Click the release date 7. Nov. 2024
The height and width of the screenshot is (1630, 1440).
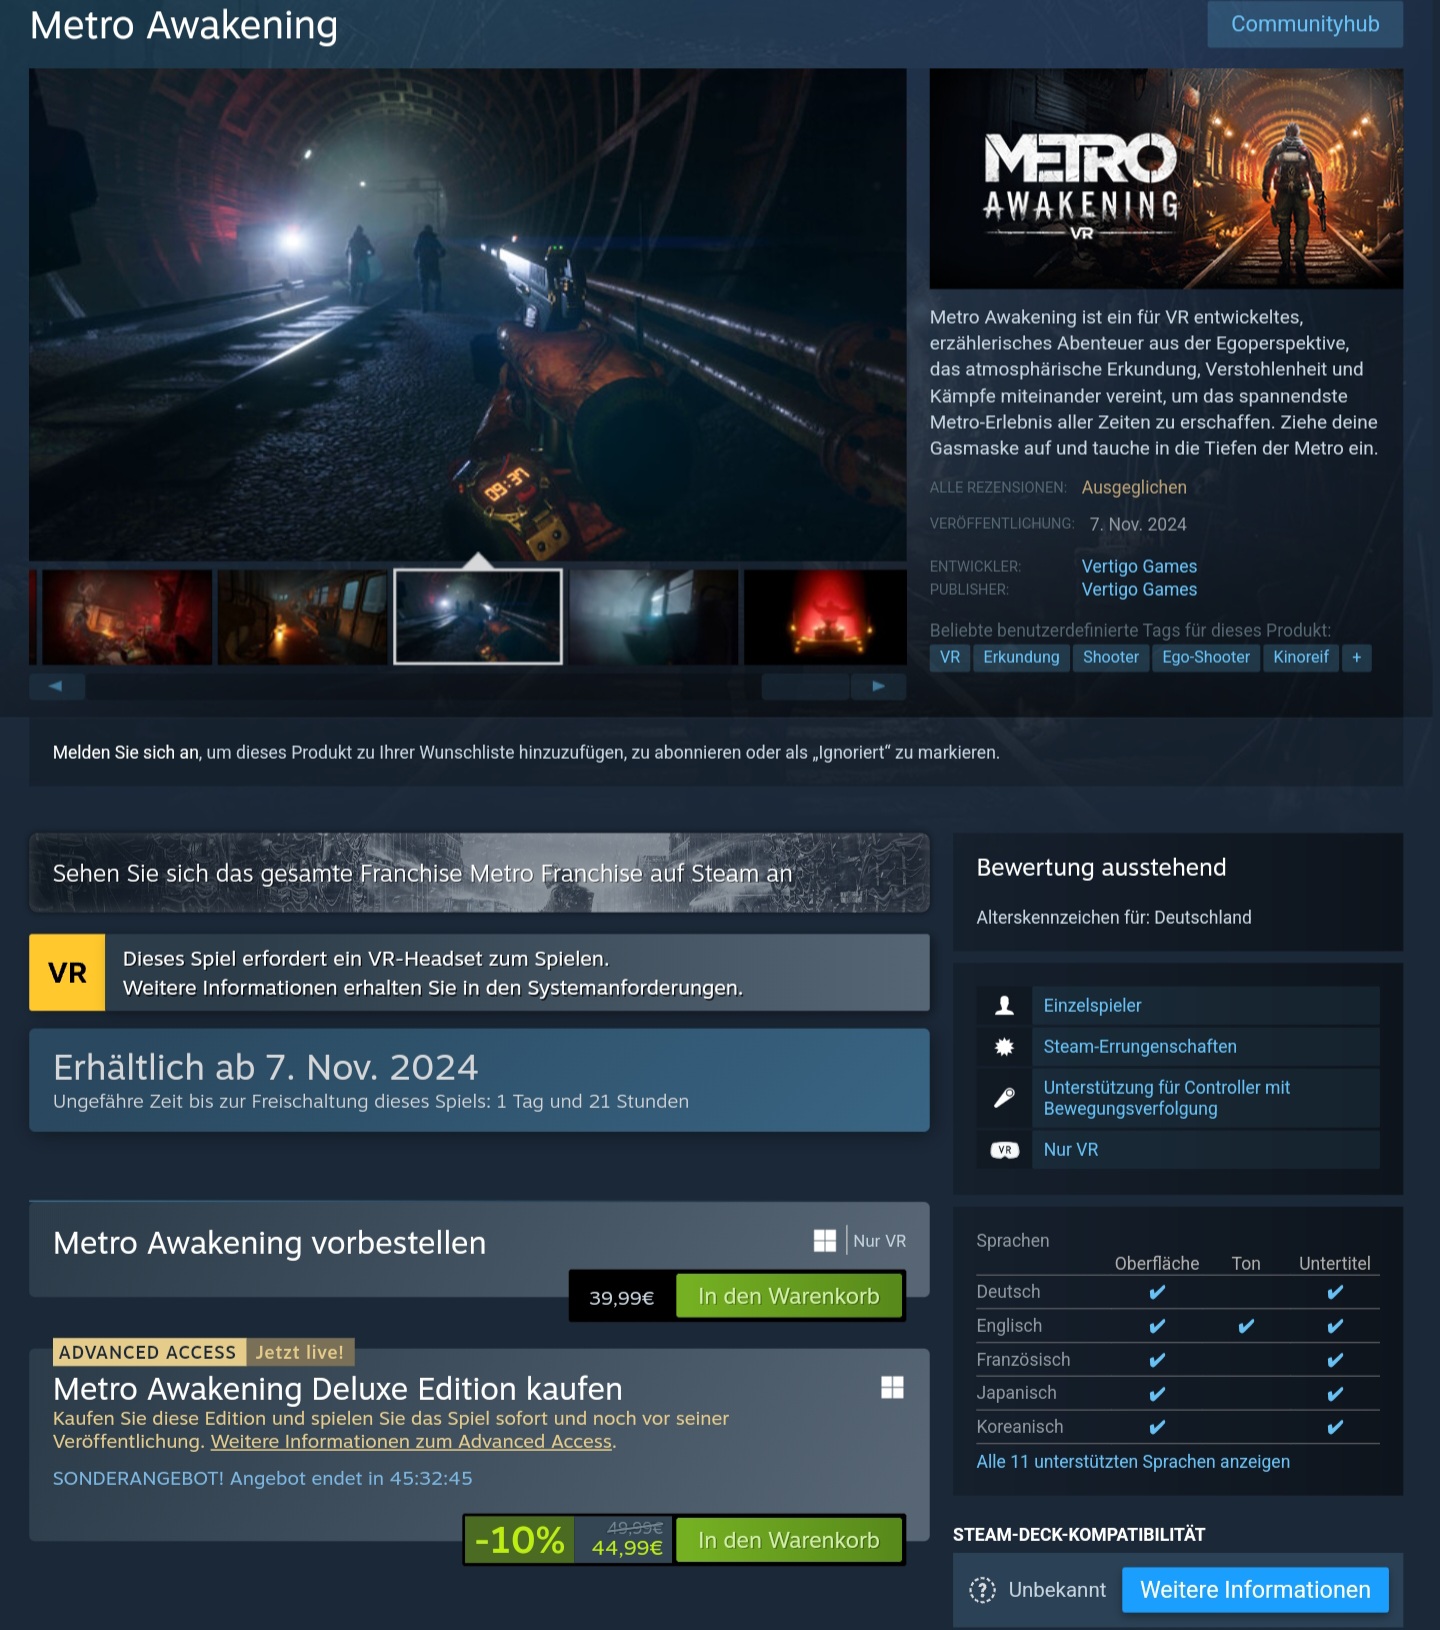(1138, 524)
